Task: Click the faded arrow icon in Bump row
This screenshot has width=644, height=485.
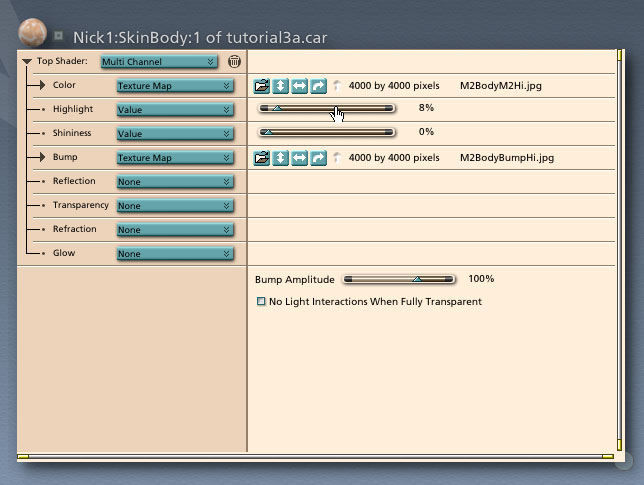Action: click(x=337, y=157)
